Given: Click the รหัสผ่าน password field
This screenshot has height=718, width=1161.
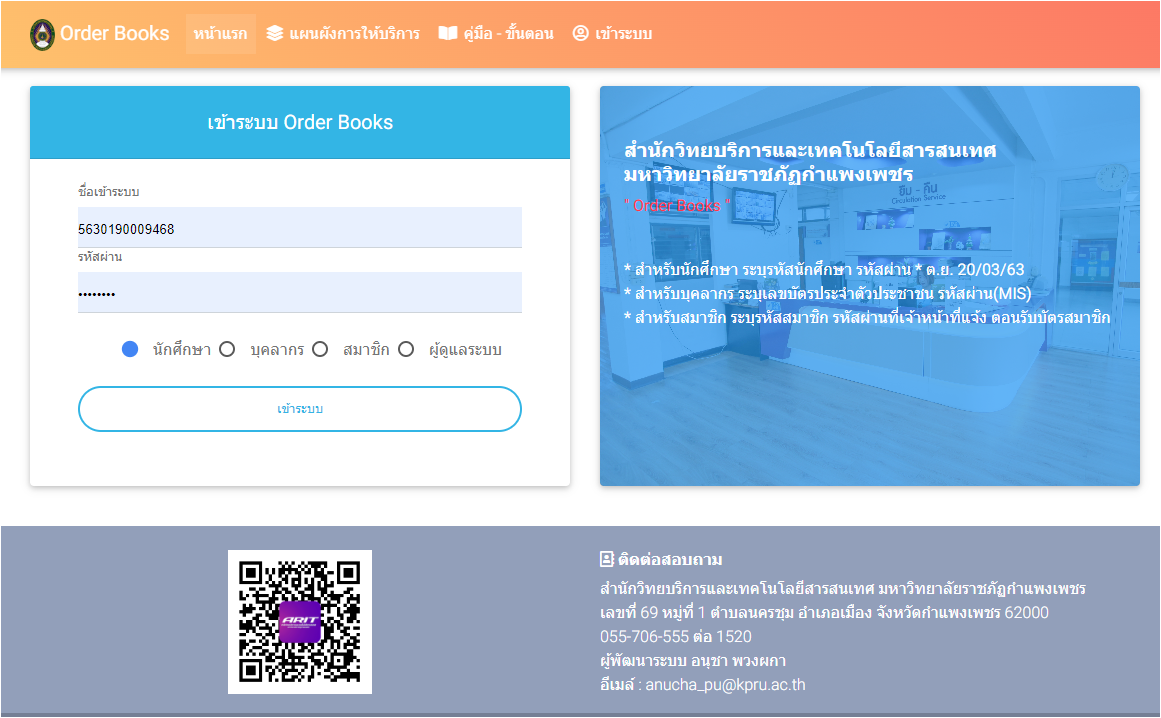Looking at the screenshot, I should pyautogui.click(x=300, y=291).
